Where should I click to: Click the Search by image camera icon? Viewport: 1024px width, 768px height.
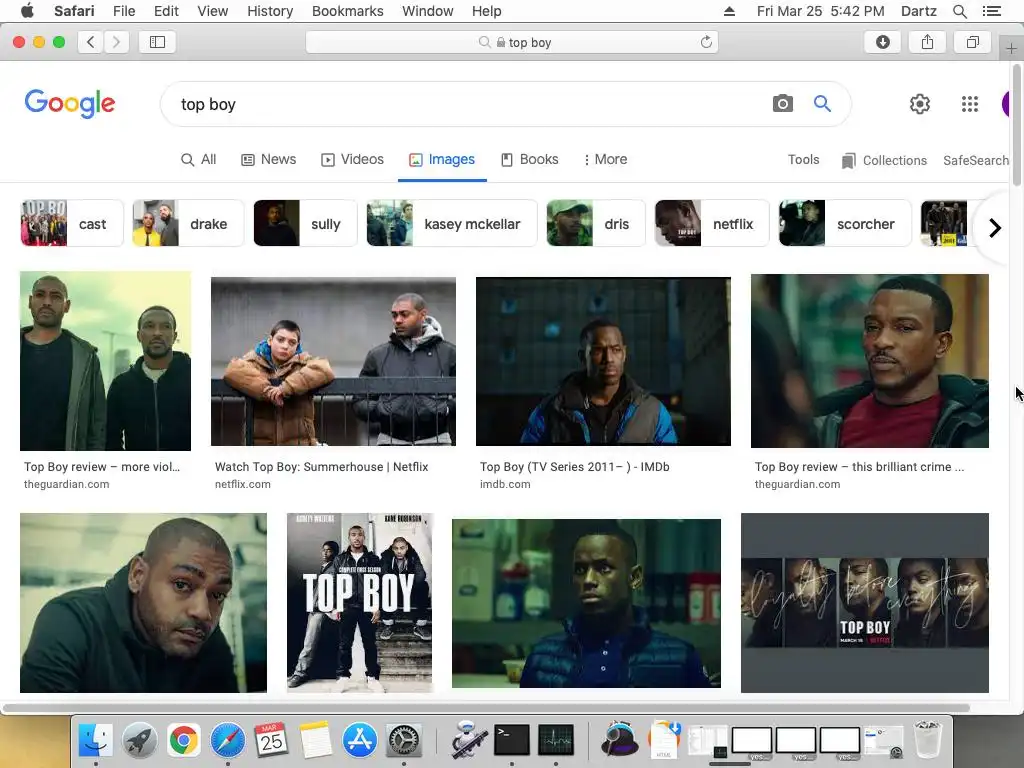coord(782,104)
